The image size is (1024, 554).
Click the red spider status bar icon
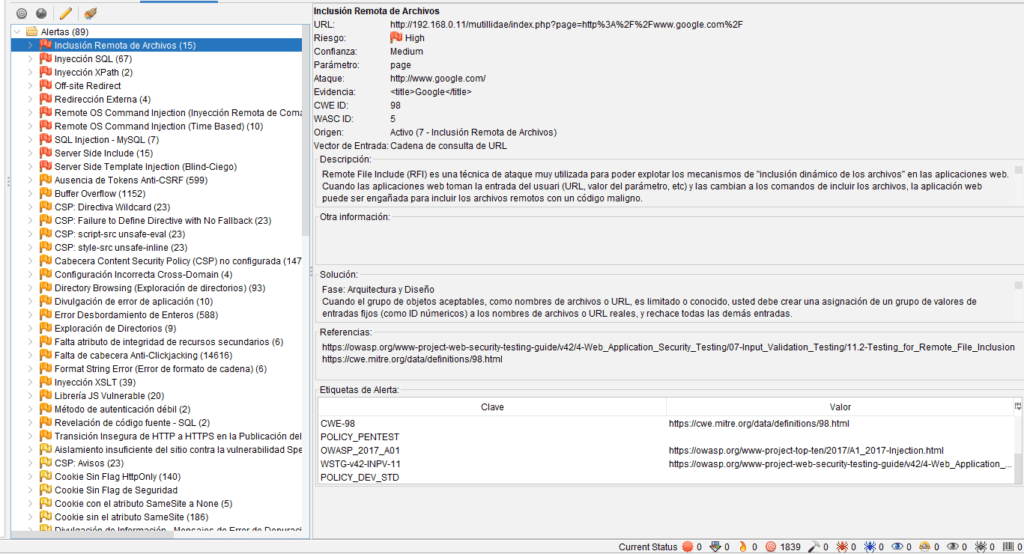click(x=844, y=547)
